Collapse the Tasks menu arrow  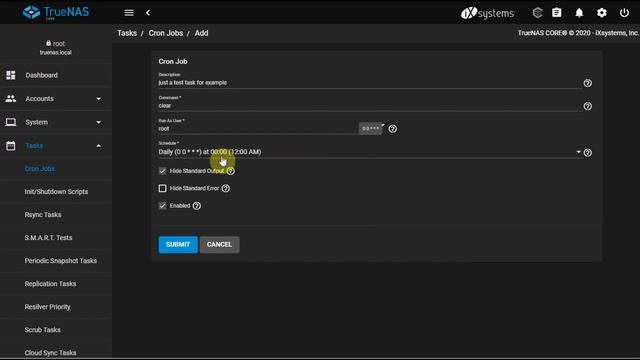pyautogui.click(x=98, y=146)
